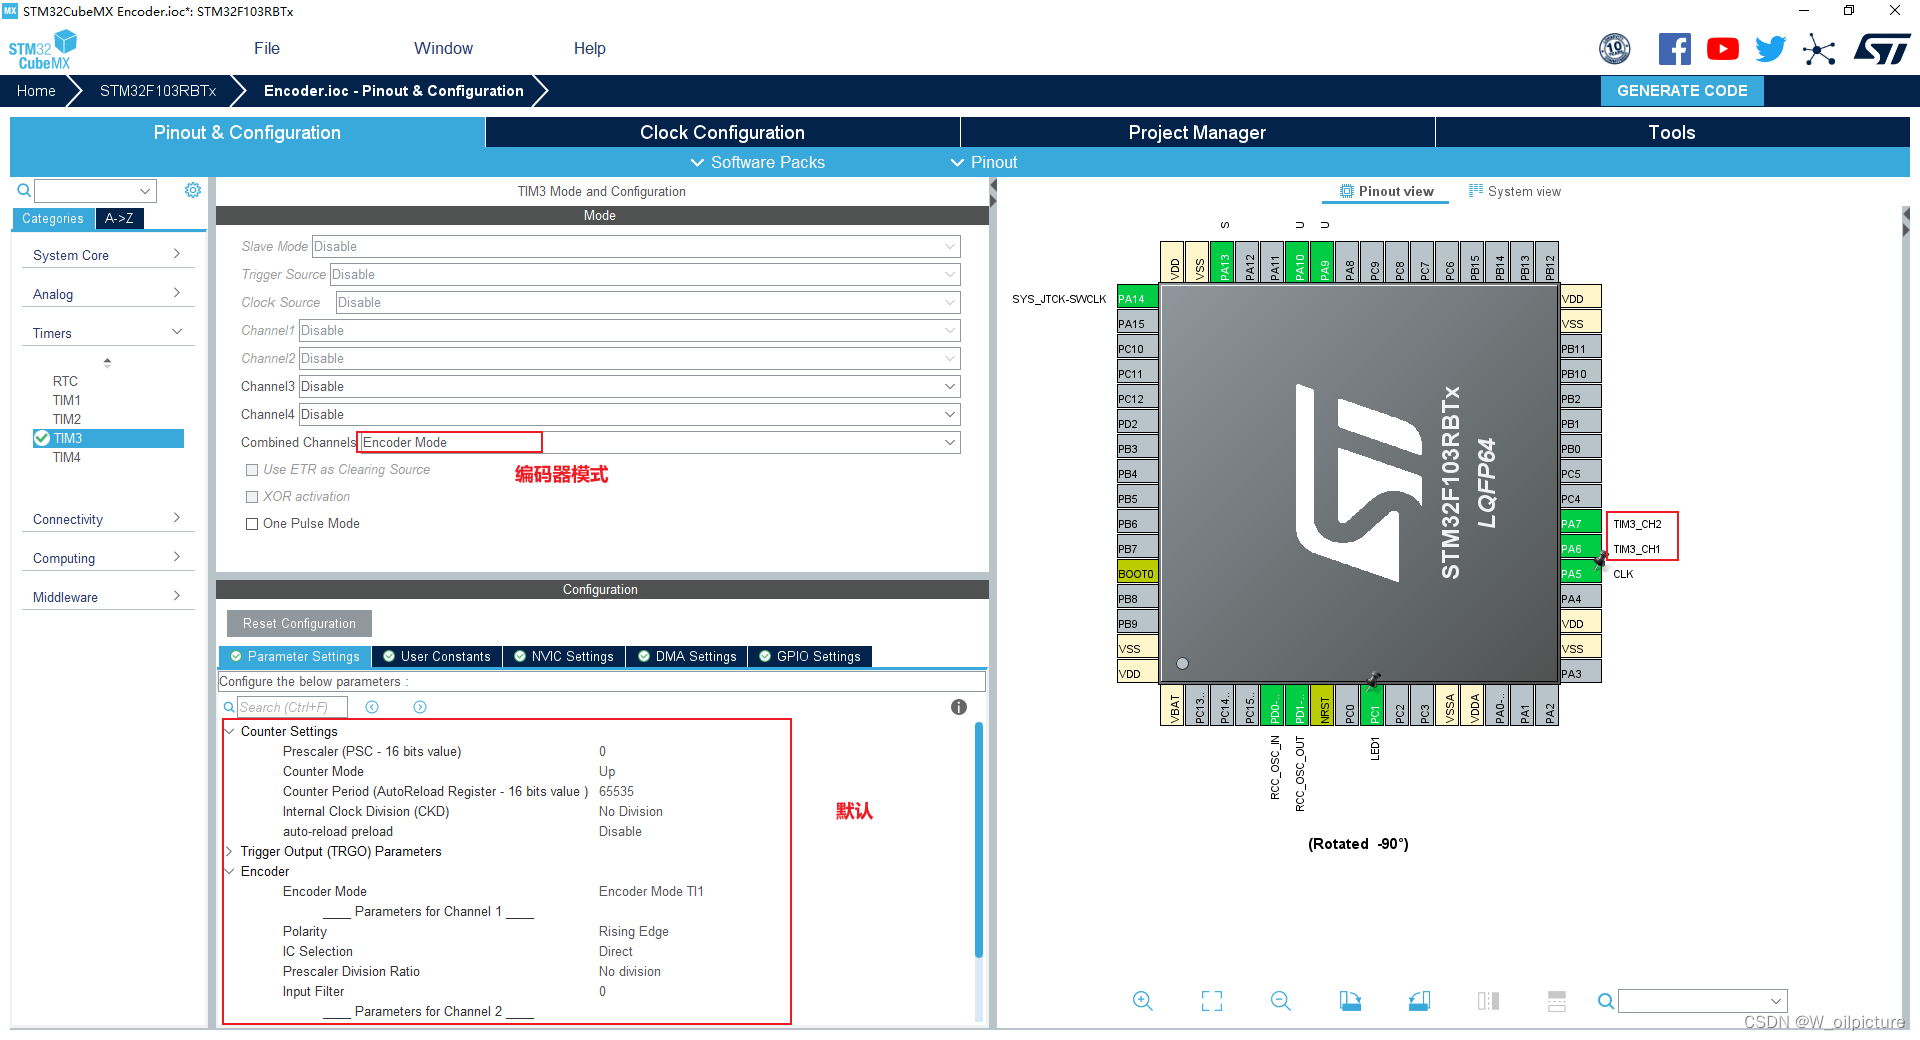Click the pin search magnifier icon

(1605, 1001)
